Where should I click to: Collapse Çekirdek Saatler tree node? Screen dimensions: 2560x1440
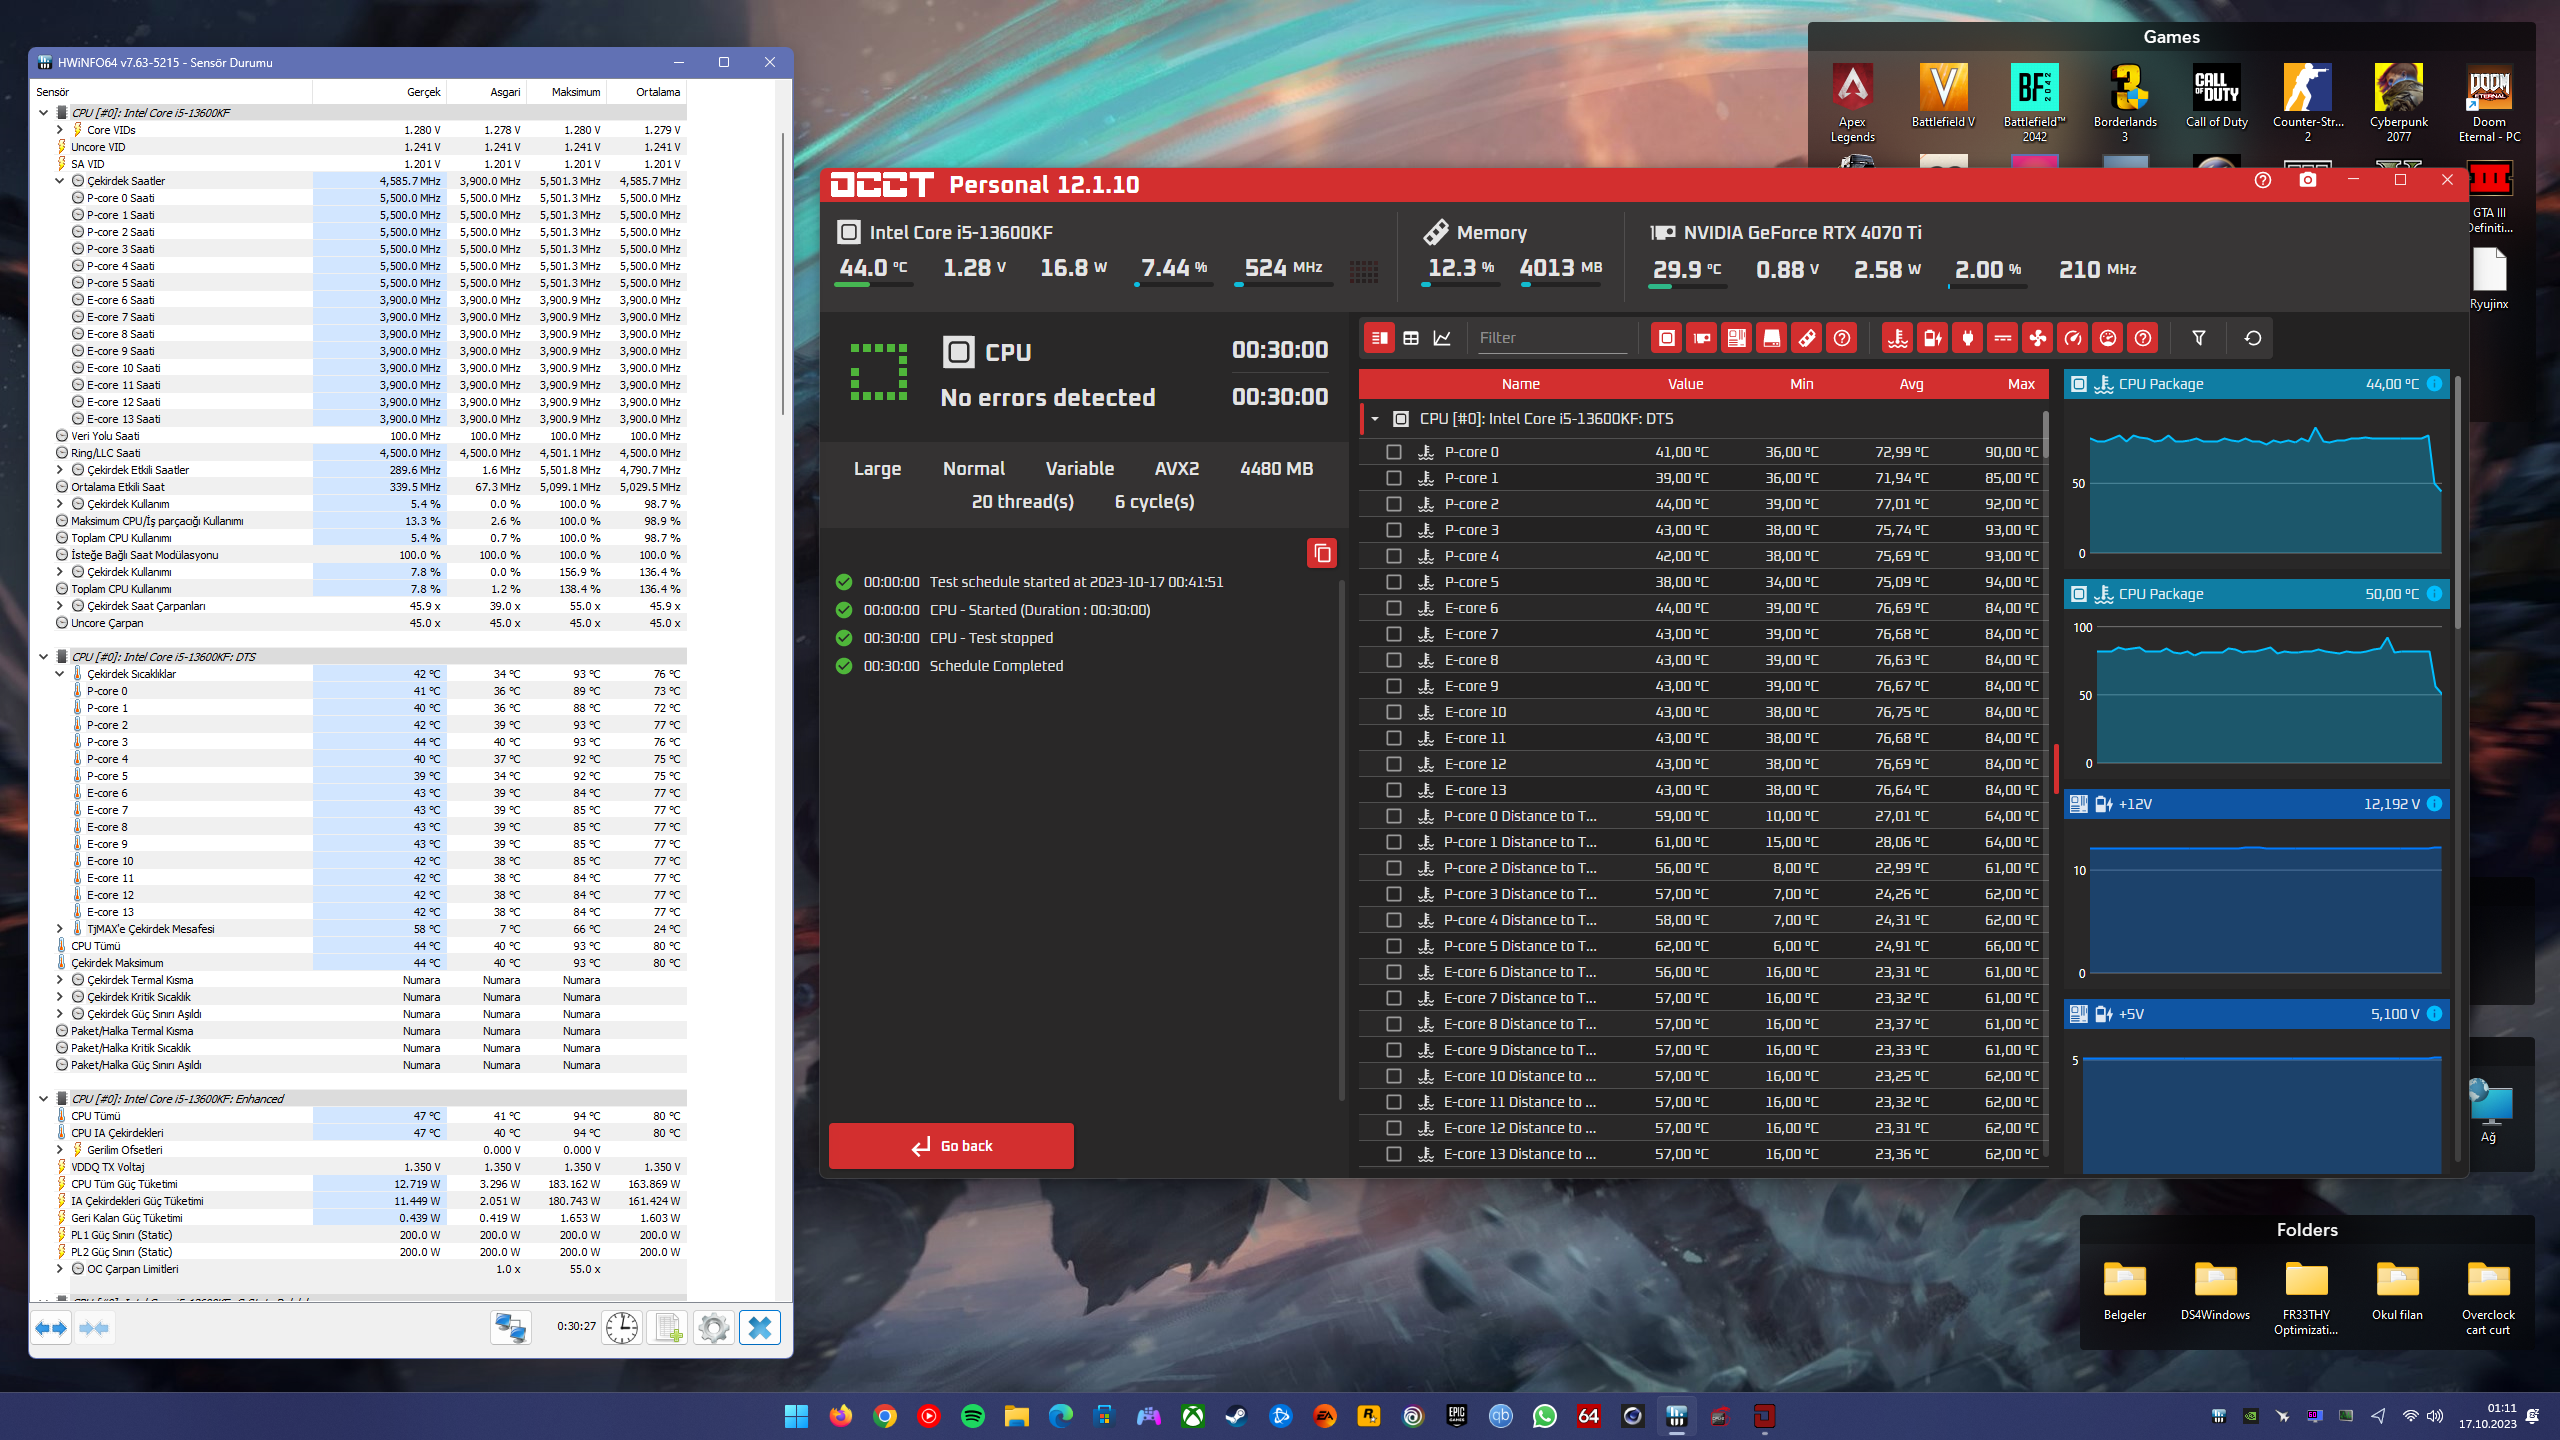(59, 181)
